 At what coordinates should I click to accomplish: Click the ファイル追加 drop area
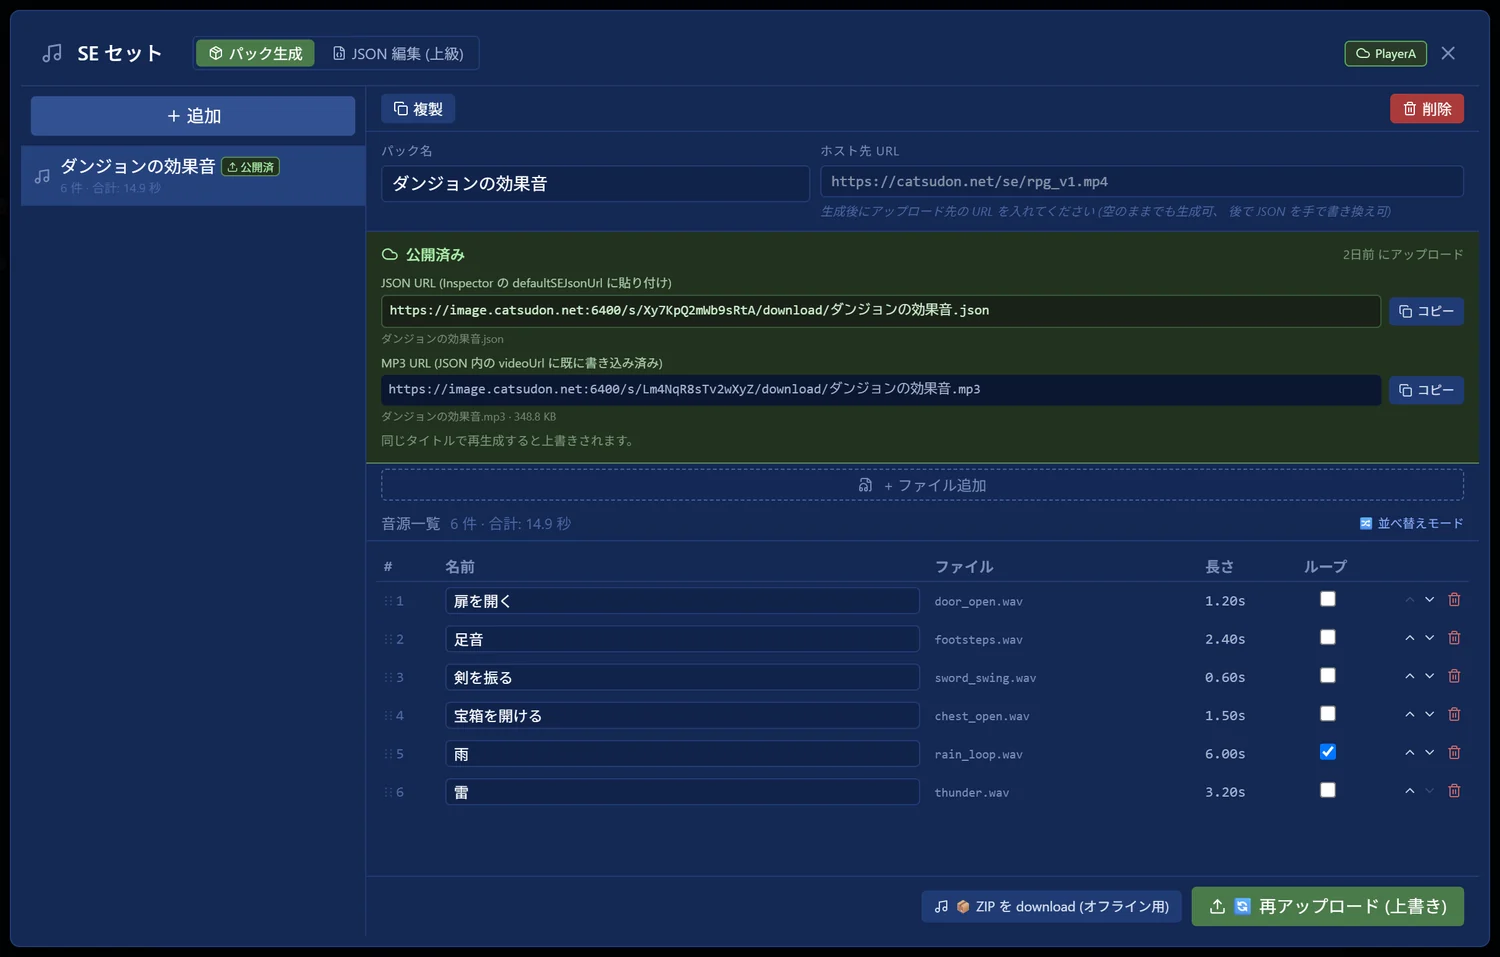pyautogui.click(x=922, y=485)
